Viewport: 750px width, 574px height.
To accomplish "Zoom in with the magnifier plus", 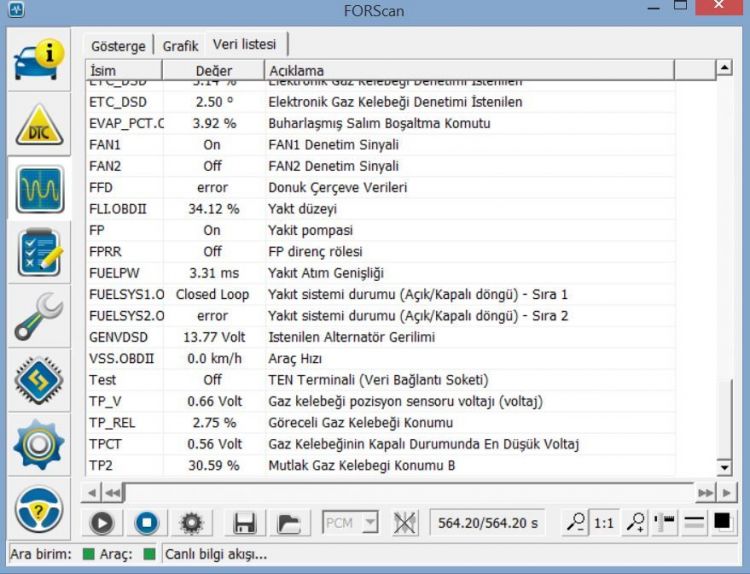I will tap(635, 522).
